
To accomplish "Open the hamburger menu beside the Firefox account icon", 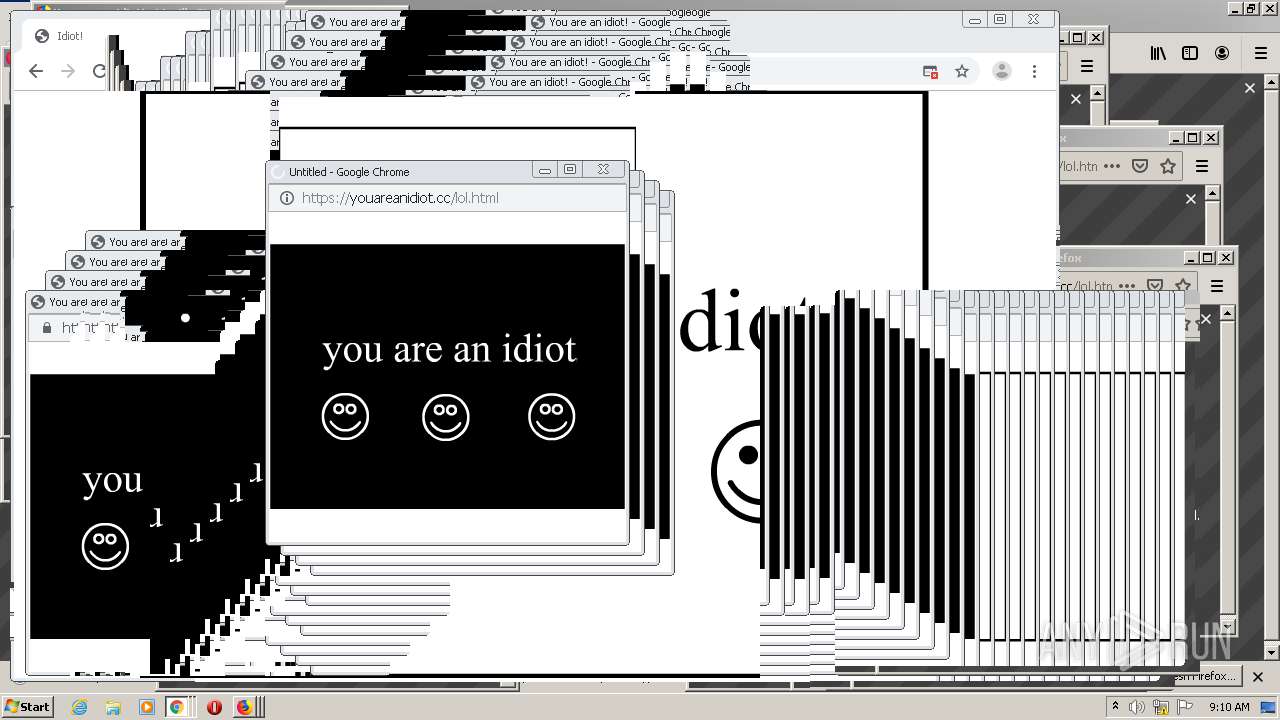I will click(1260, 53).
